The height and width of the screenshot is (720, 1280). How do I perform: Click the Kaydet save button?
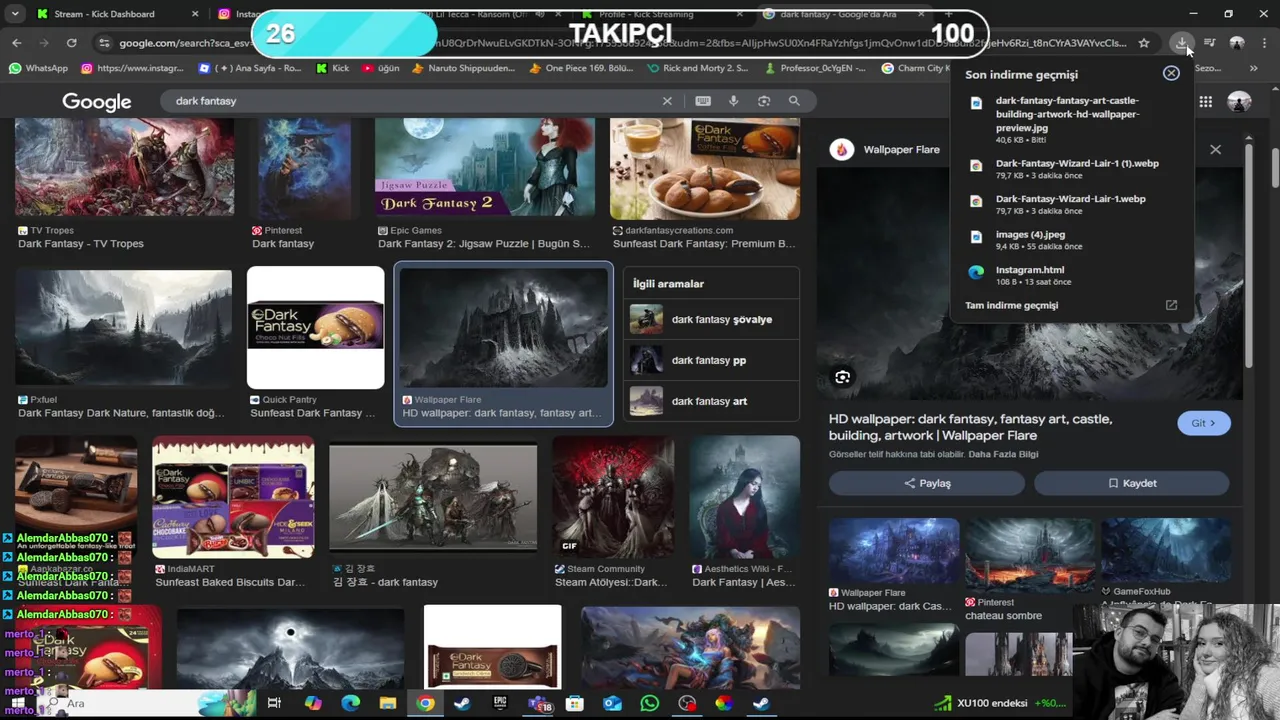click(x=1132, y=483)
